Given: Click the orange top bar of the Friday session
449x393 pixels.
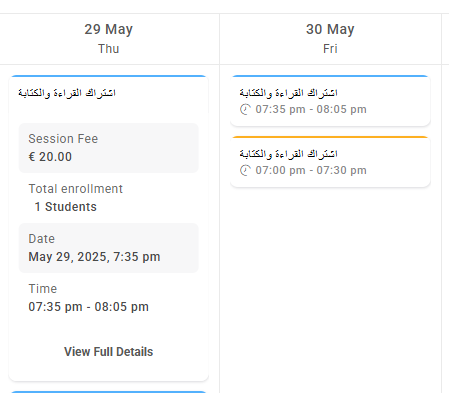Looking at the screenshot, I should pos(330,137).
